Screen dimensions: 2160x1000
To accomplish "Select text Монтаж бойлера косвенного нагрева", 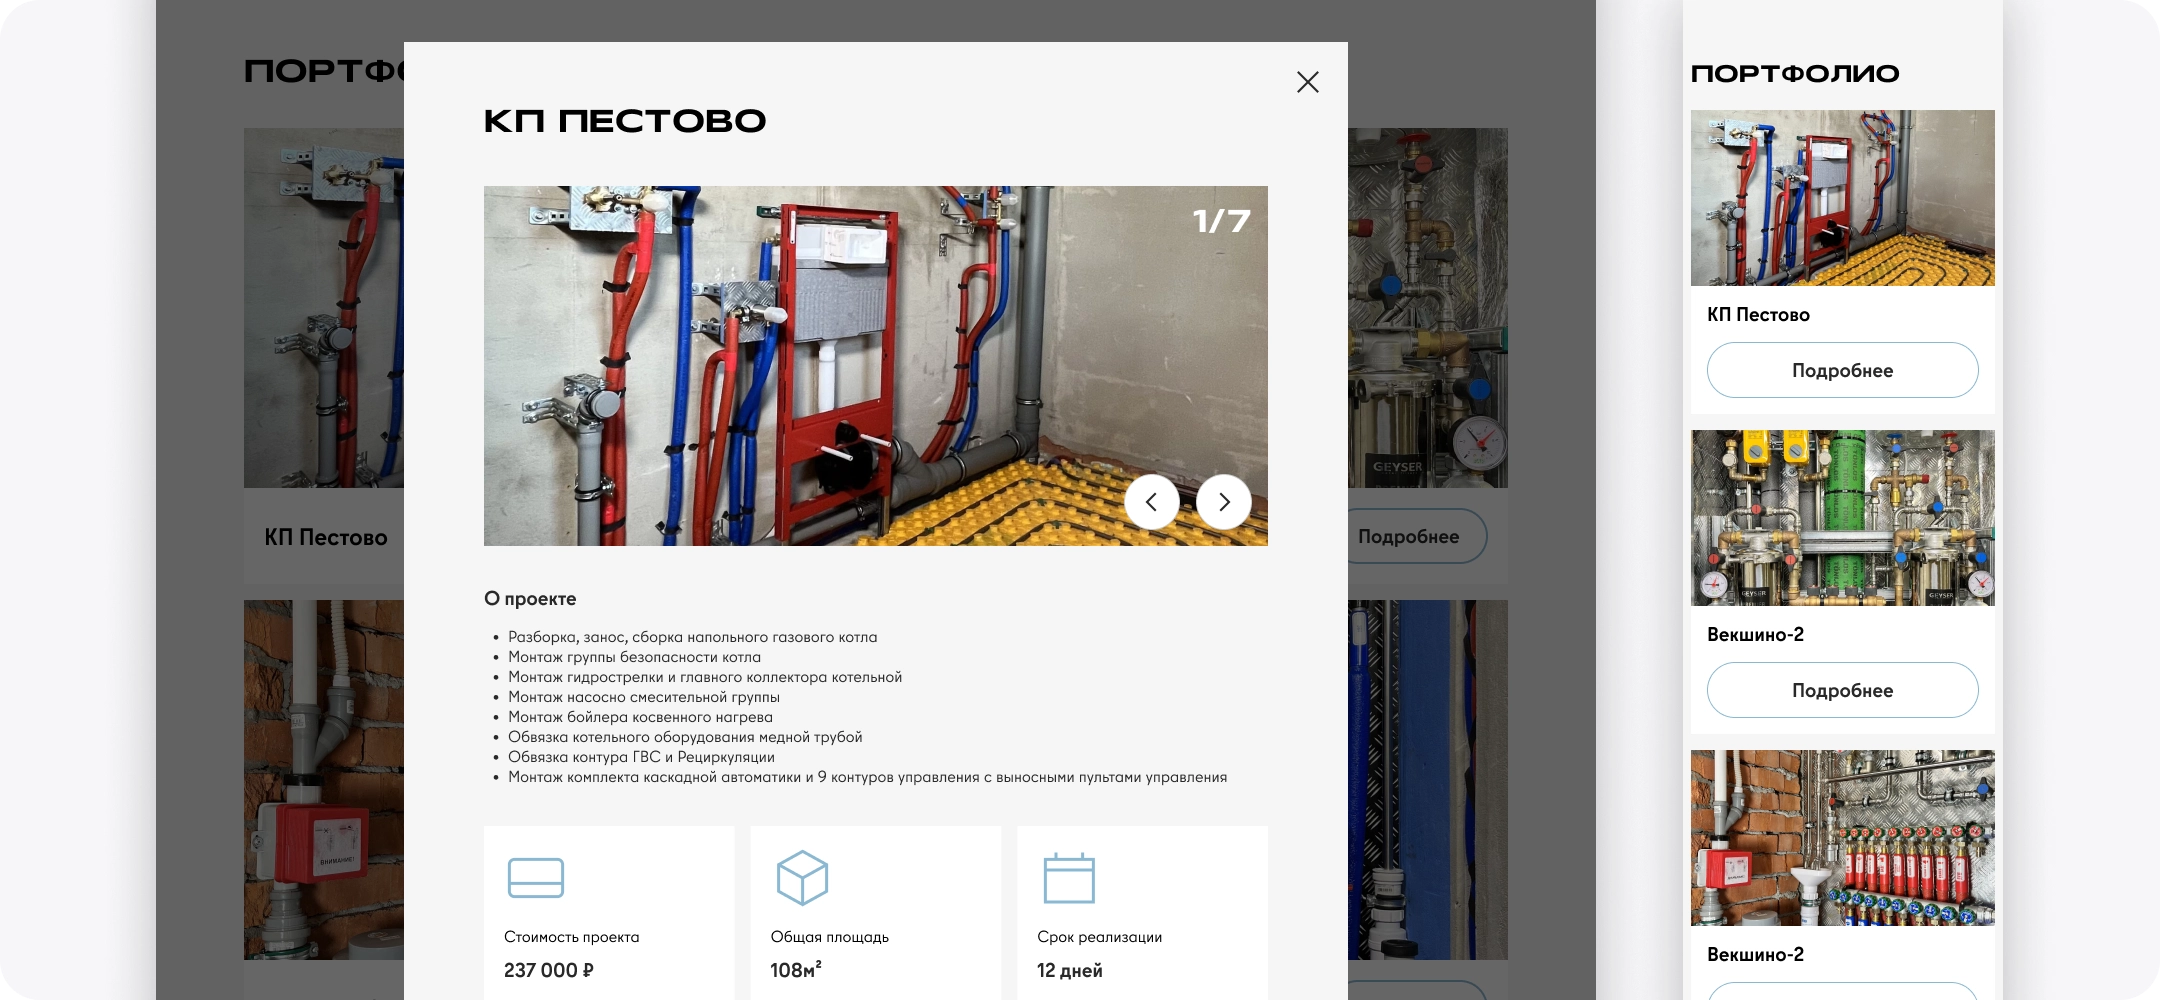I will click(640, 717).
